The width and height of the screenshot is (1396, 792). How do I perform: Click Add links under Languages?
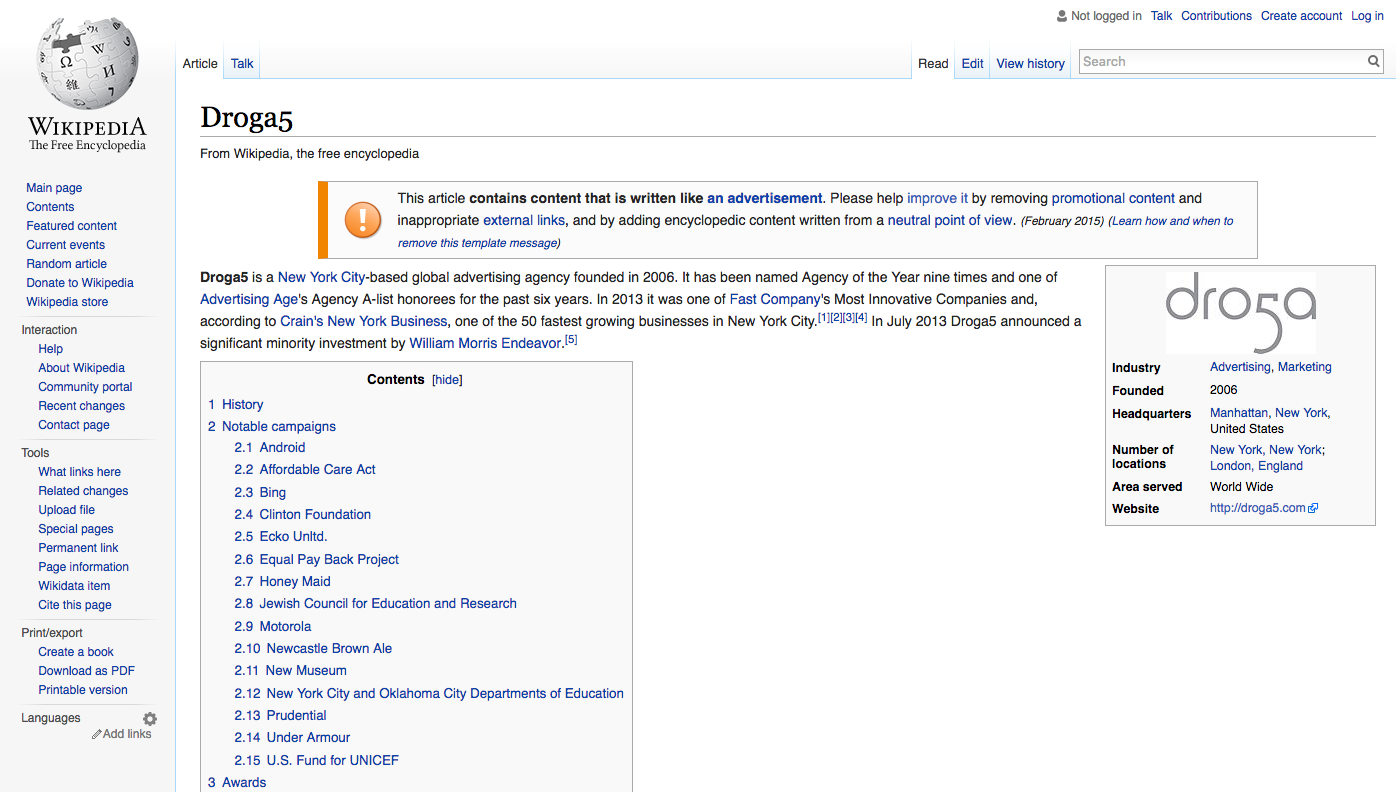click(127, 734)
